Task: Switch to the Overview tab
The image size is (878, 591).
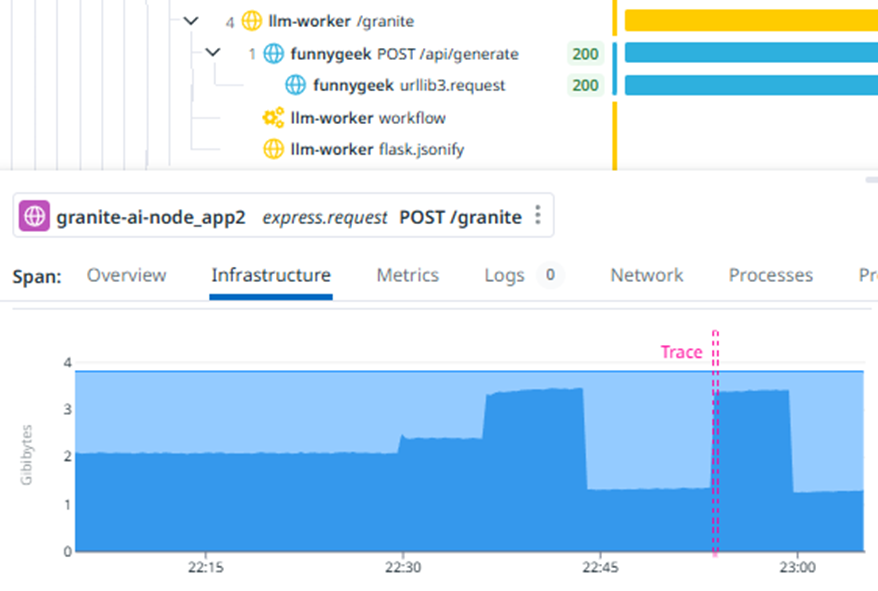Action: [127, 275]
